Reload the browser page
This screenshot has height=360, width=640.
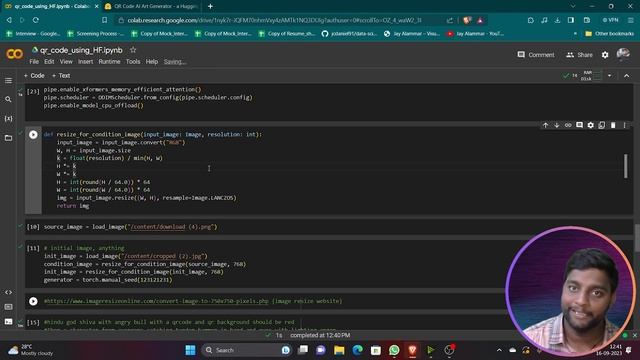[36, 20]
